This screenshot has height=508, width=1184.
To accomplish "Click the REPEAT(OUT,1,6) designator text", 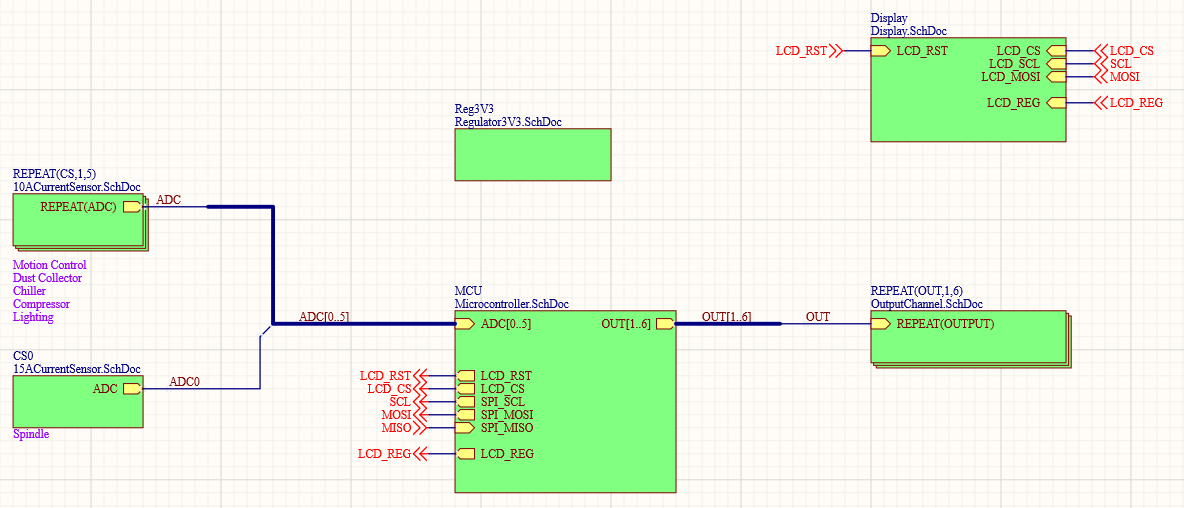I will 917,291.
